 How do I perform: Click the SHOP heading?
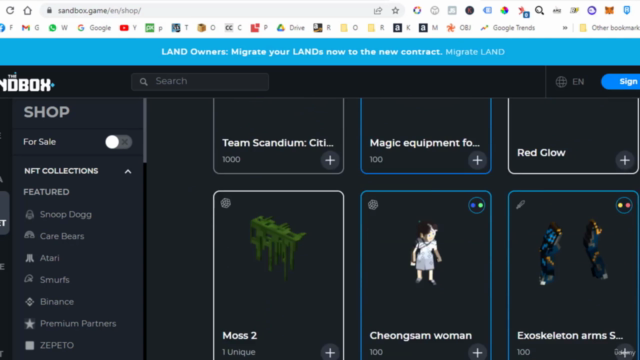point(47,112)
